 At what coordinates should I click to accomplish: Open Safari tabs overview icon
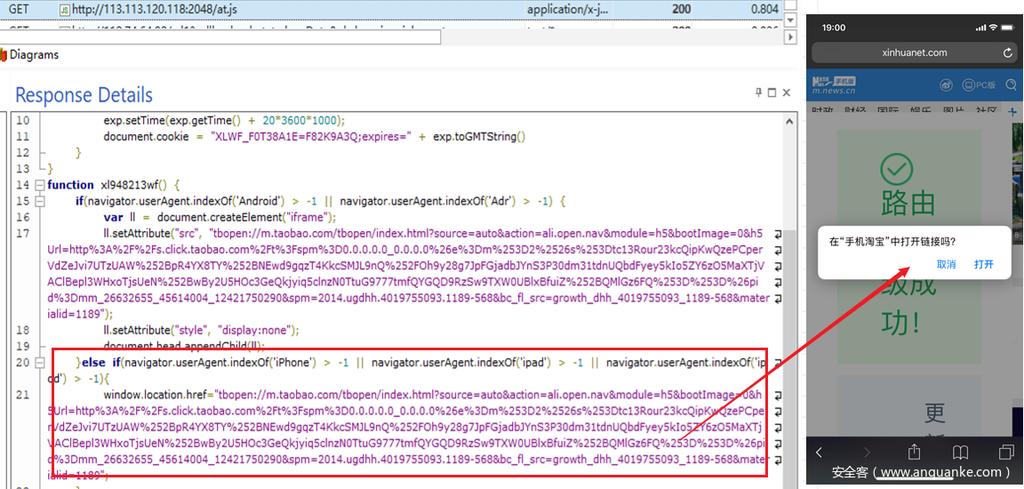[1005, 453]
